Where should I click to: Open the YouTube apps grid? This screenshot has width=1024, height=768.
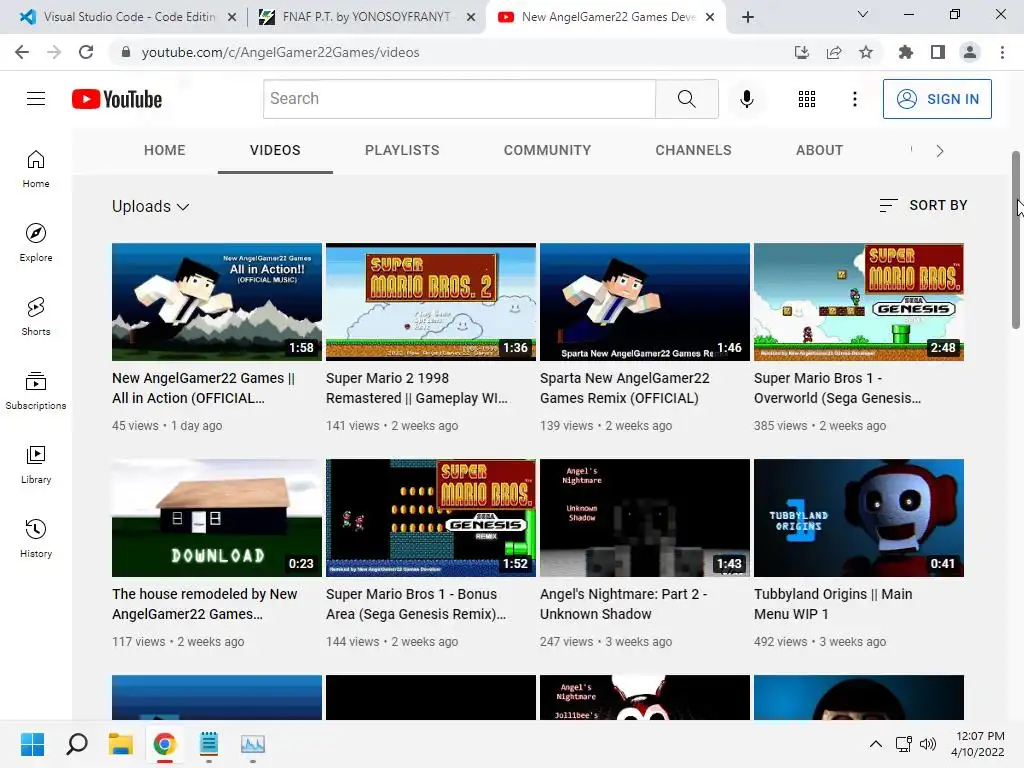pos(807,99)
